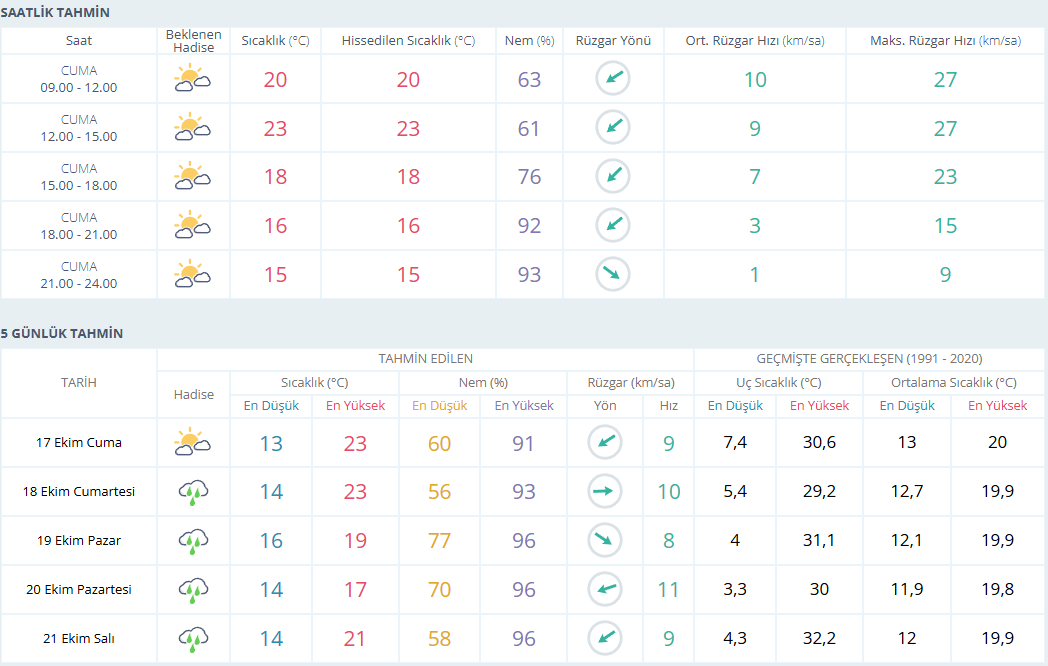The height and width of the screenshot is (666, 1048).
Task: Click the Maks. Rüzgar Hızı column header
Action: [945, 41]
